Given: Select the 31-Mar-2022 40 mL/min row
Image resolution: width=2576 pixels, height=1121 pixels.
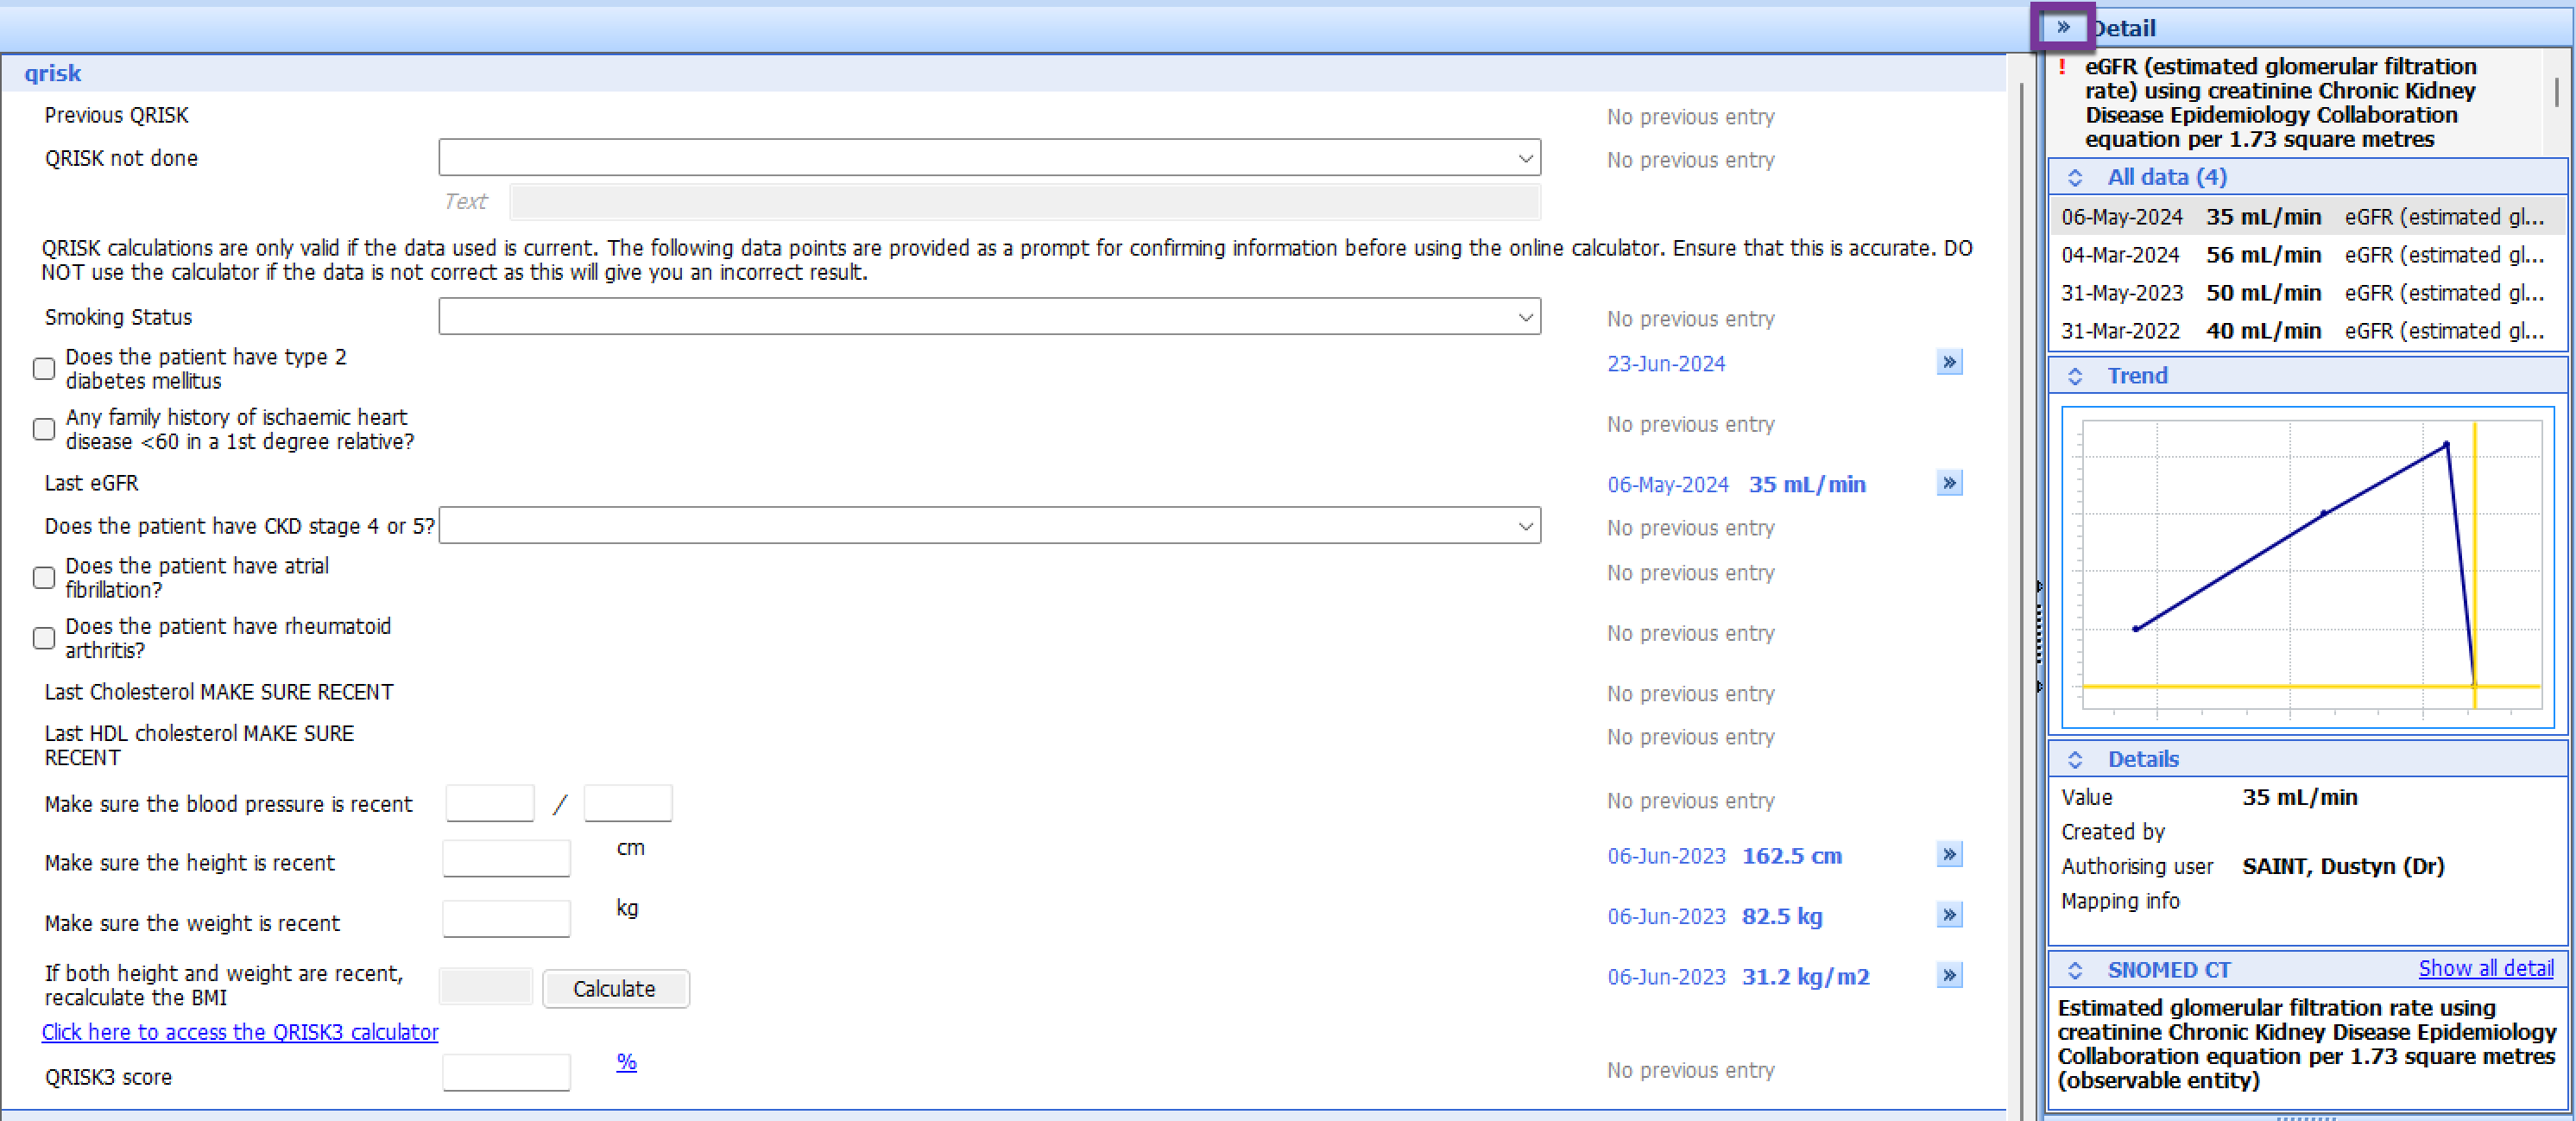Looking at the screenshot, I should [x=2305, y=331].
